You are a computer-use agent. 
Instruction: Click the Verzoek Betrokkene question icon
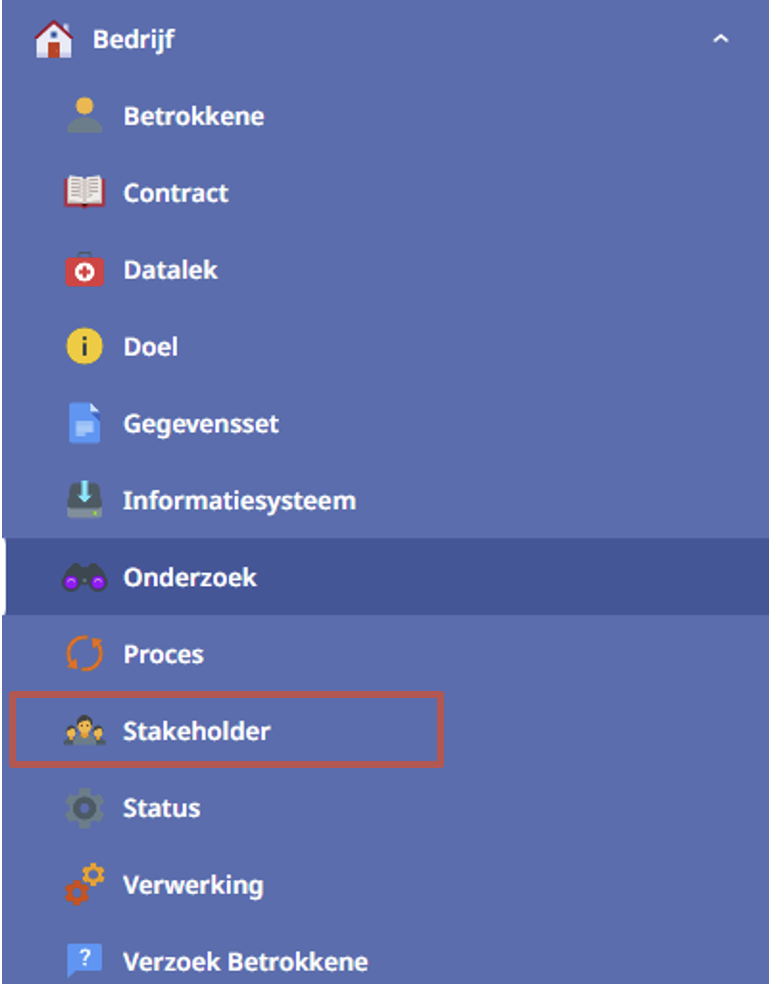[85, 961]
